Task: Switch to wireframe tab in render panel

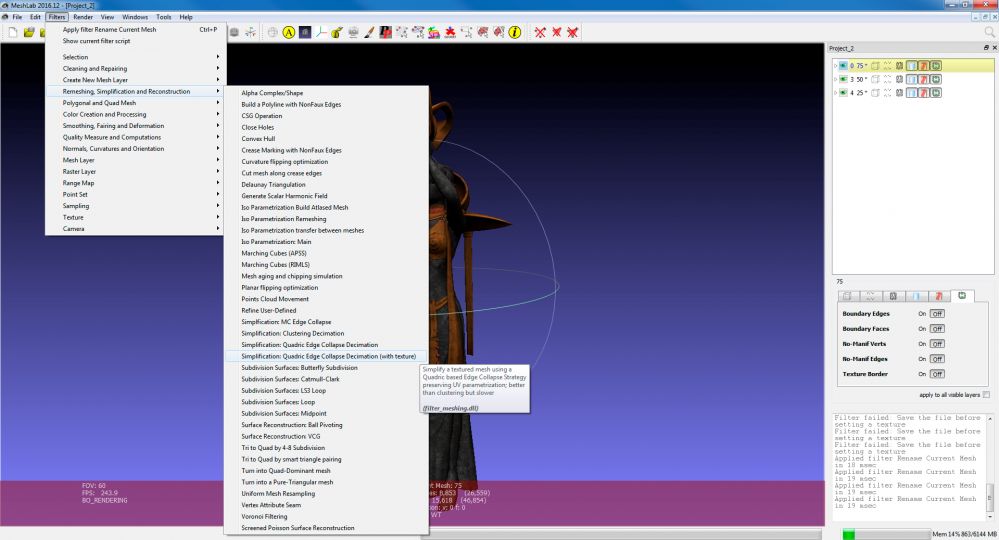Action: click(x=893, y=296)
